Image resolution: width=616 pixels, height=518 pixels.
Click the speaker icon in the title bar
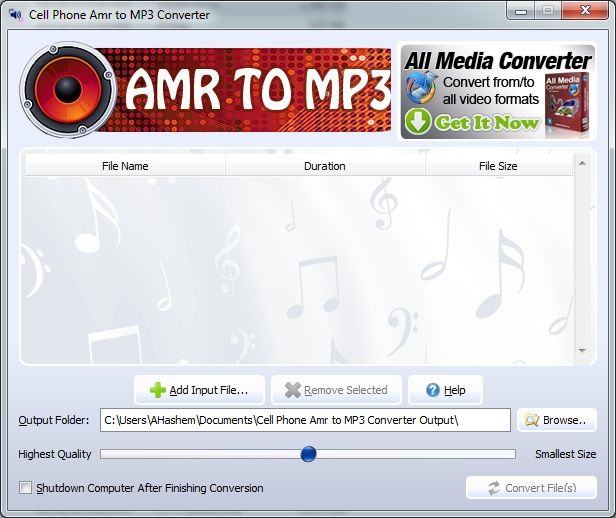tap(15, 15)
